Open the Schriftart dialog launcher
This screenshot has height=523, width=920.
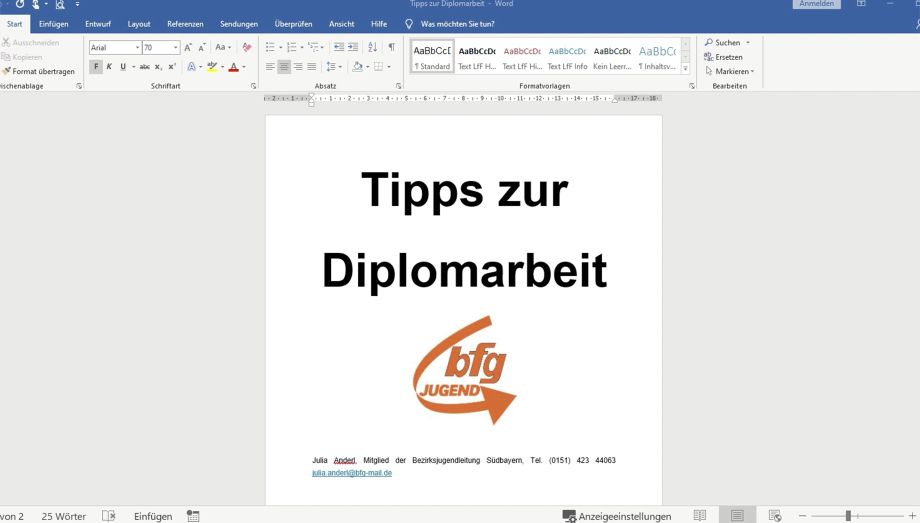click(x=253, y=86)
